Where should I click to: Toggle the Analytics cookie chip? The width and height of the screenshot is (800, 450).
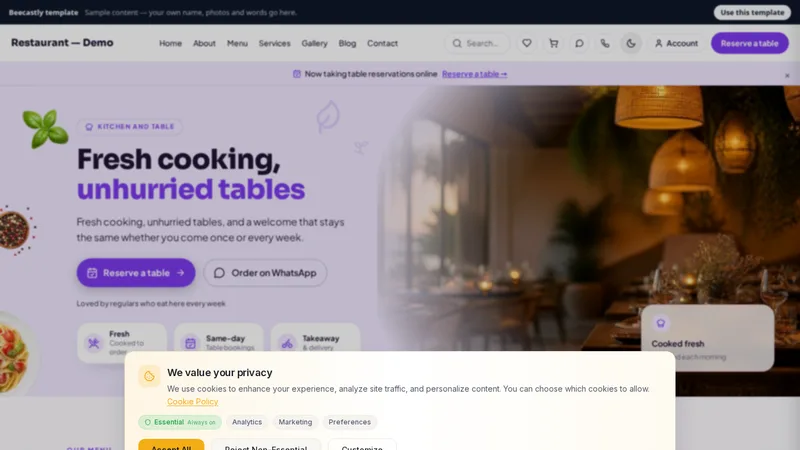click(247, 422)
